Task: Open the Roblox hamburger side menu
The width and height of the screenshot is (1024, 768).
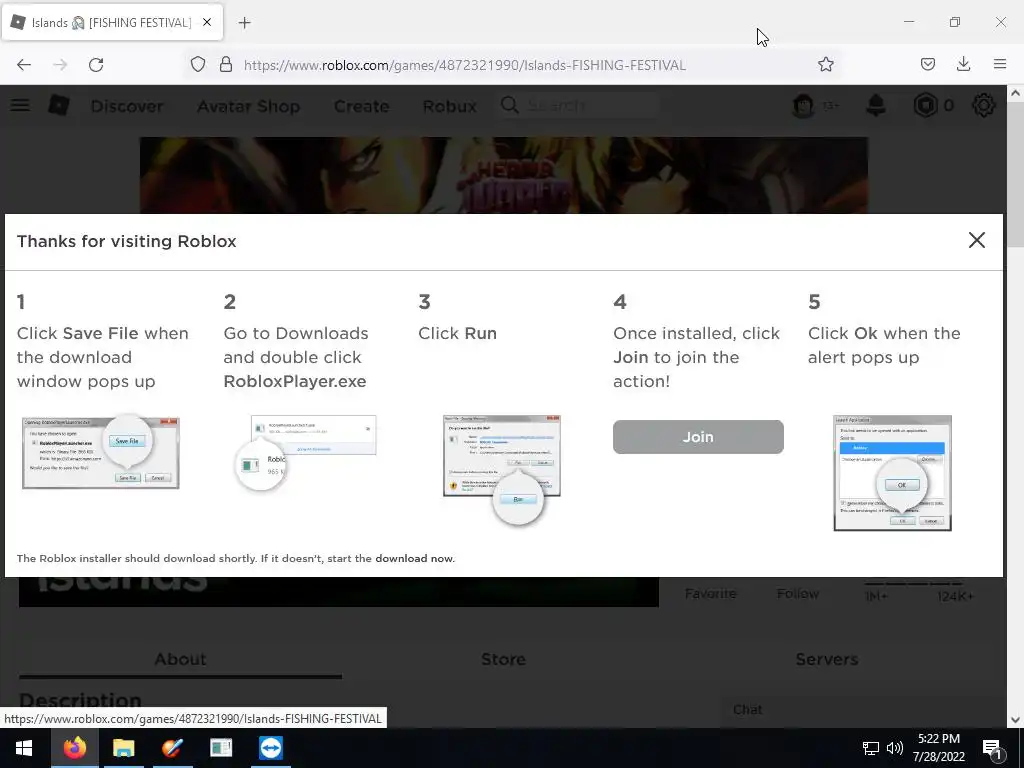Action: click(x=20, y=105)
